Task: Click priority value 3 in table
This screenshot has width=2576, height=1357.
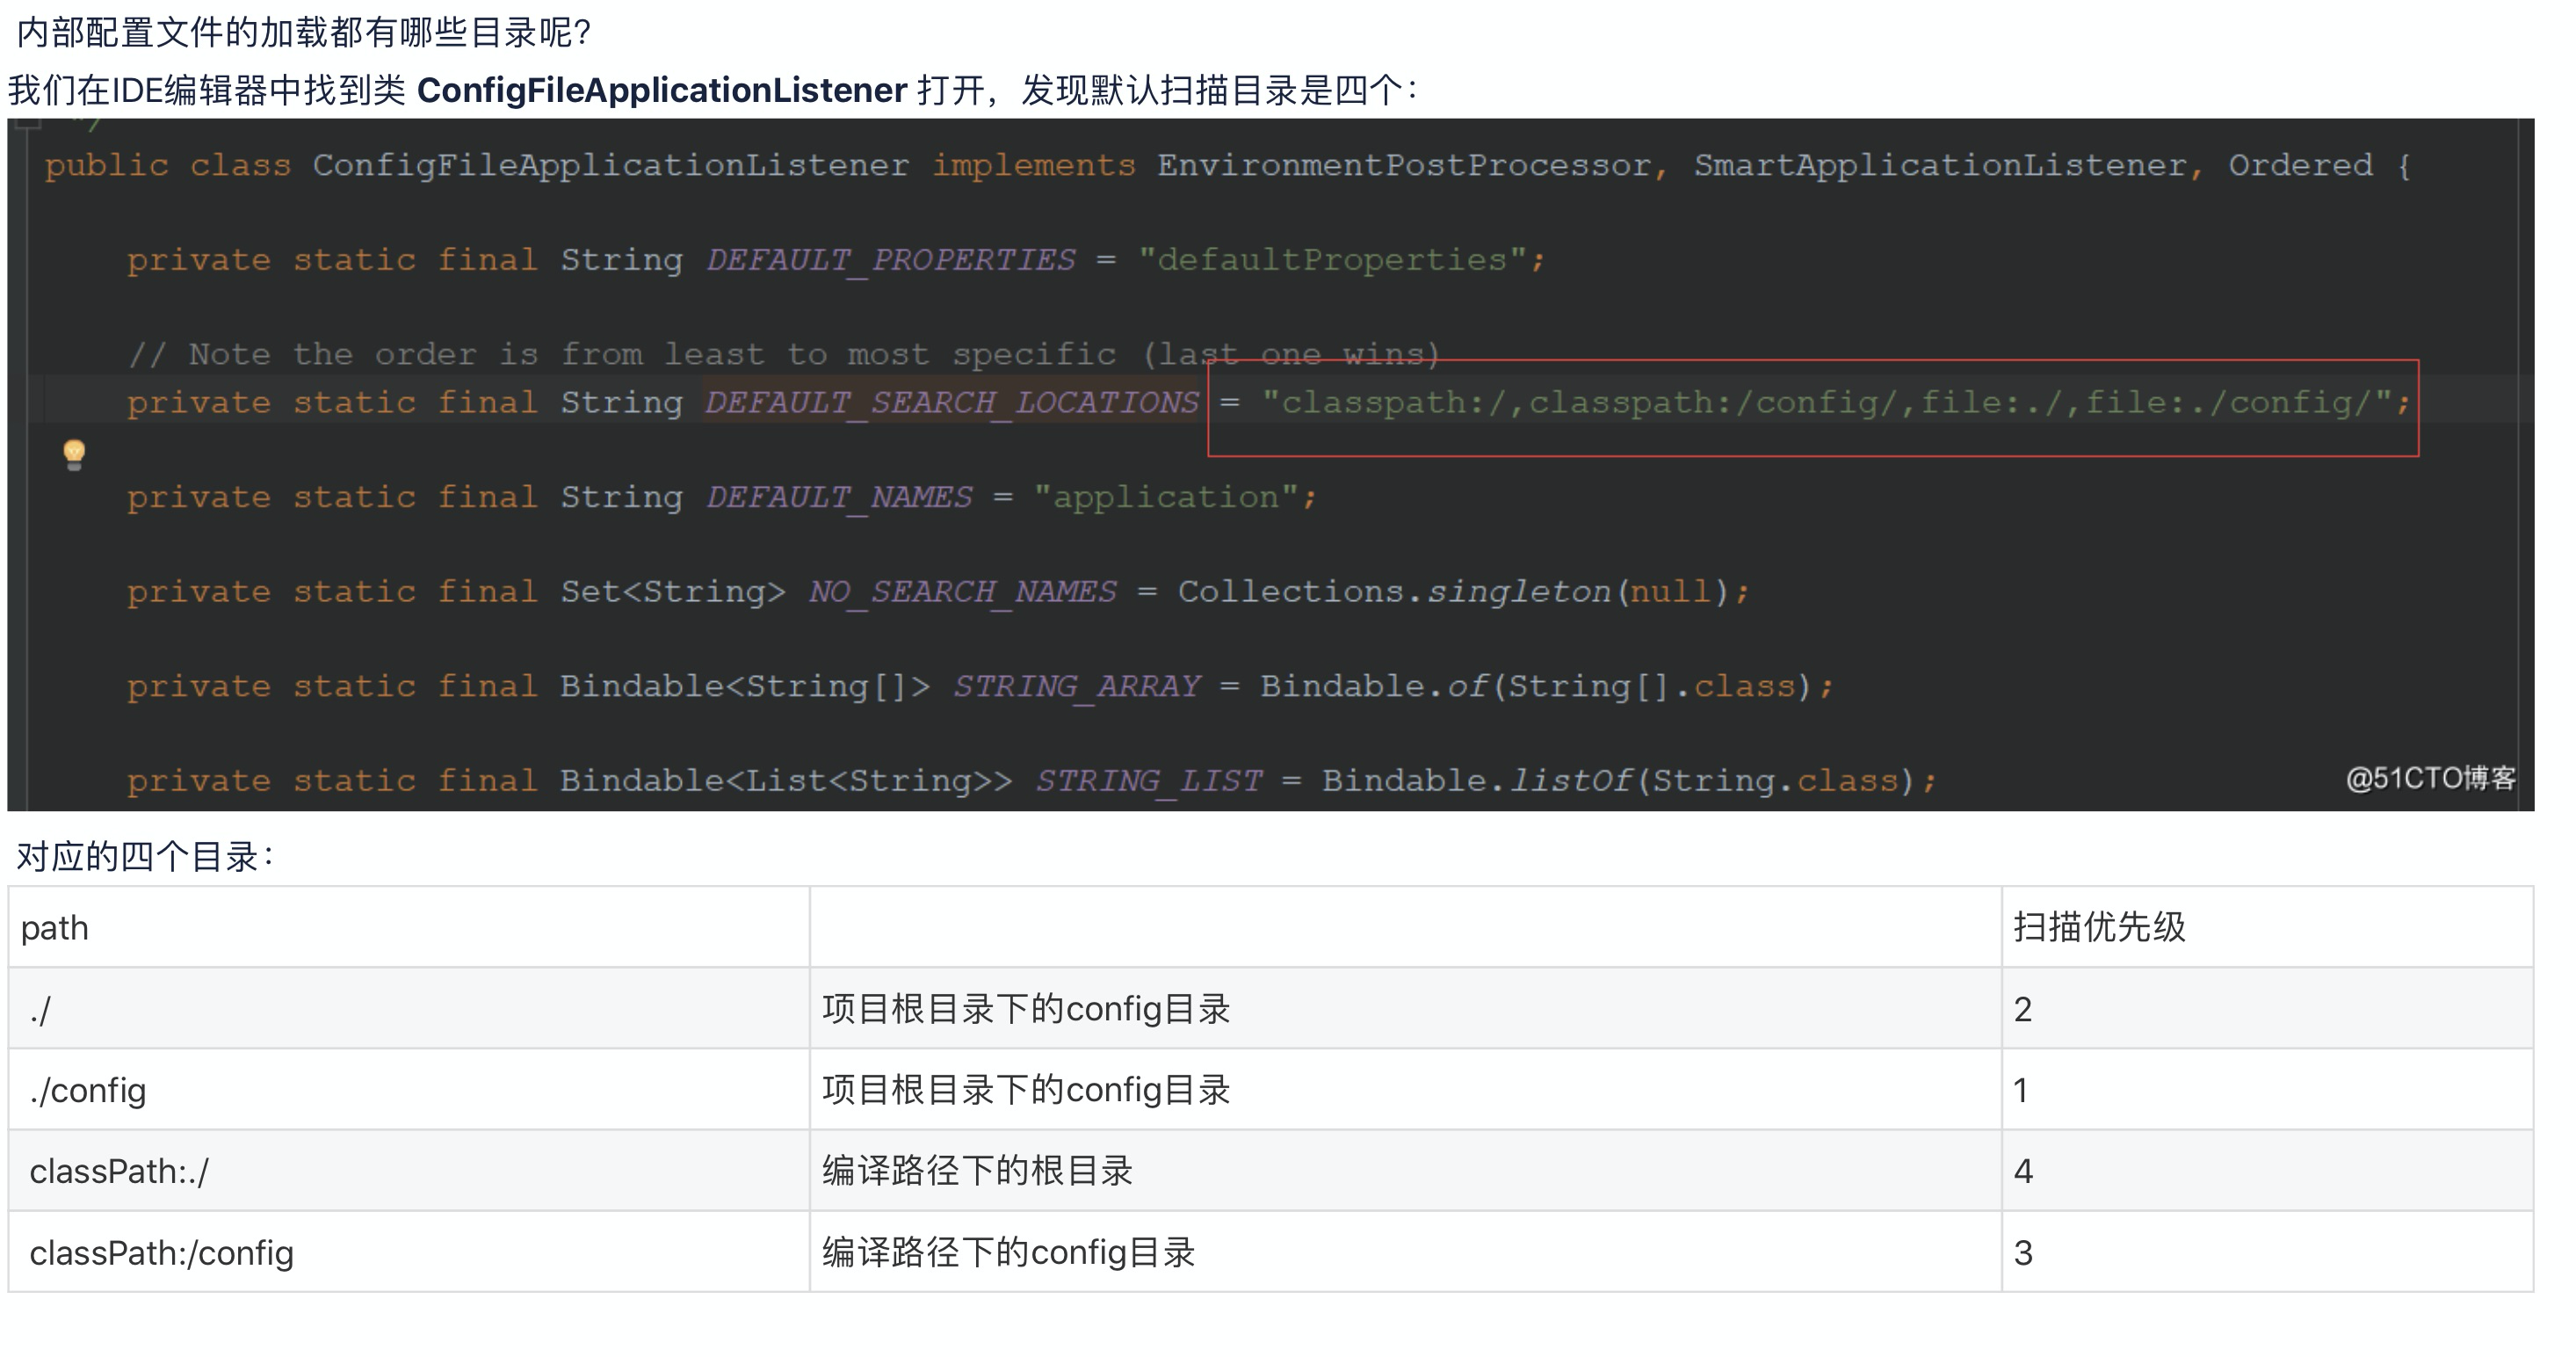Action: pyautogui.click(x=2023, y=1253)
